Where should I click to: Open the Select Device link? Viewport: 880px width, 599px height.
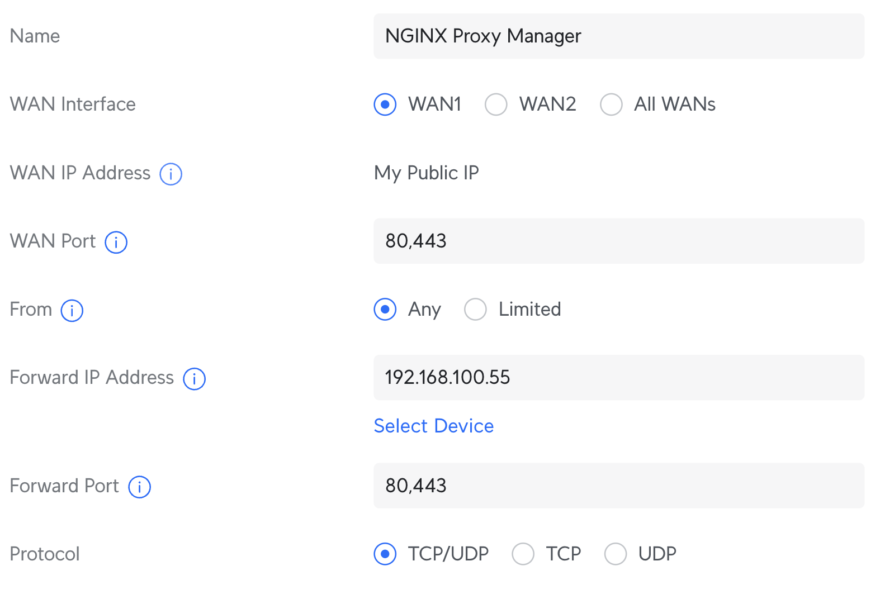pos(433,426)
